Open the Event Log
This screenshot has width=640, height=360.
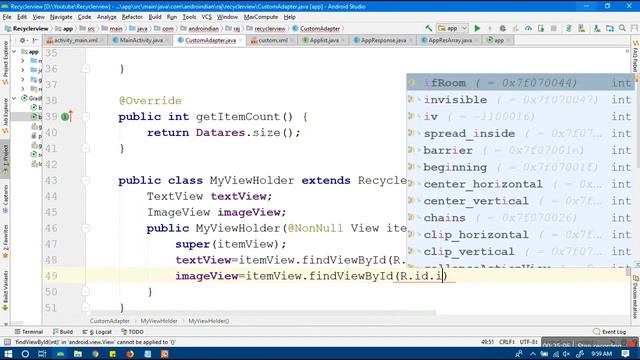click(x=610, y=332)
